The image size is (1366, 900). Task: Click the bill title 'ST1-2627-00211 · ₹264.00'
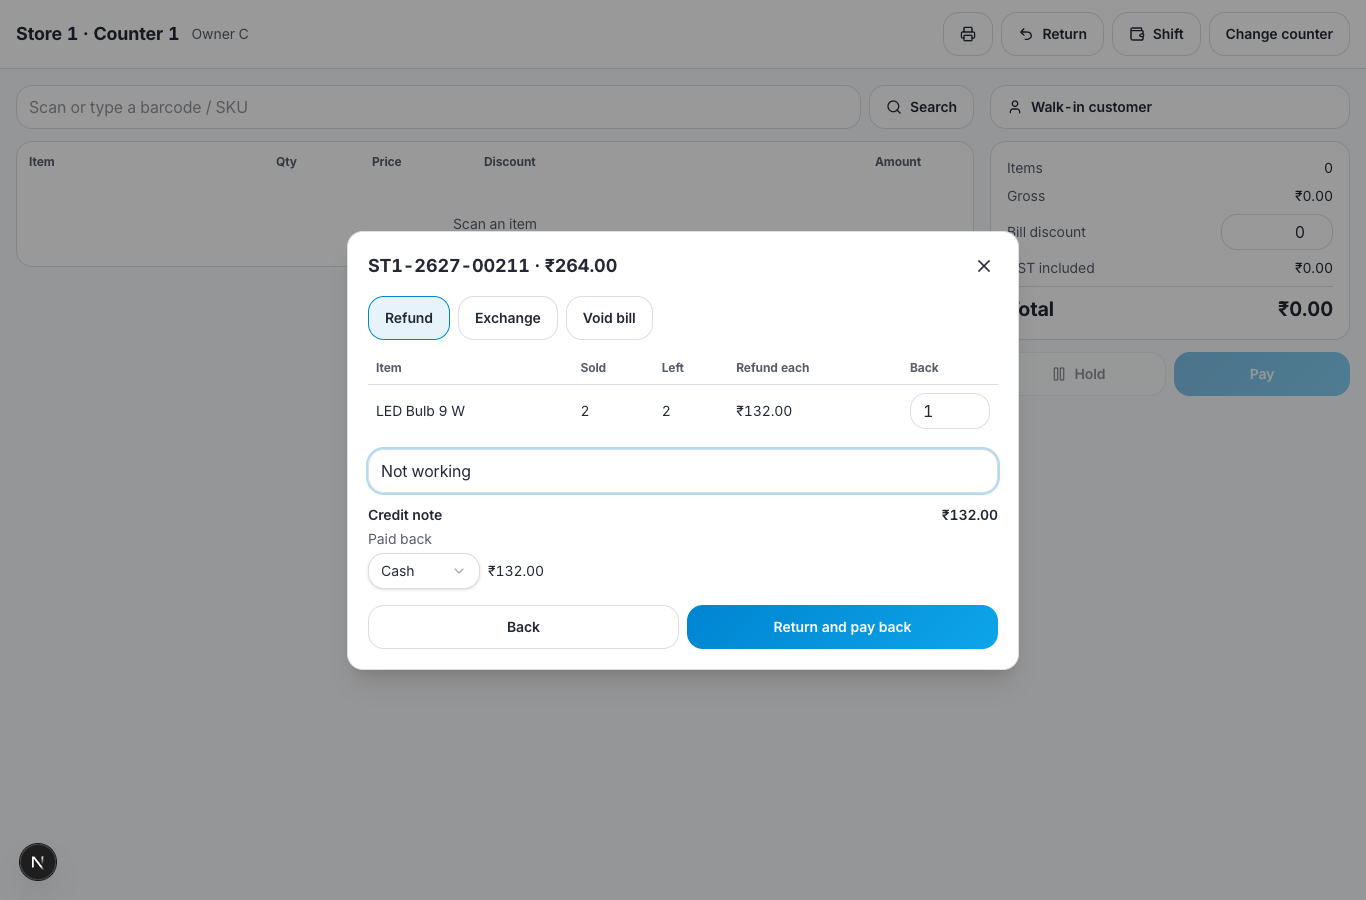[x=492, y=266]
